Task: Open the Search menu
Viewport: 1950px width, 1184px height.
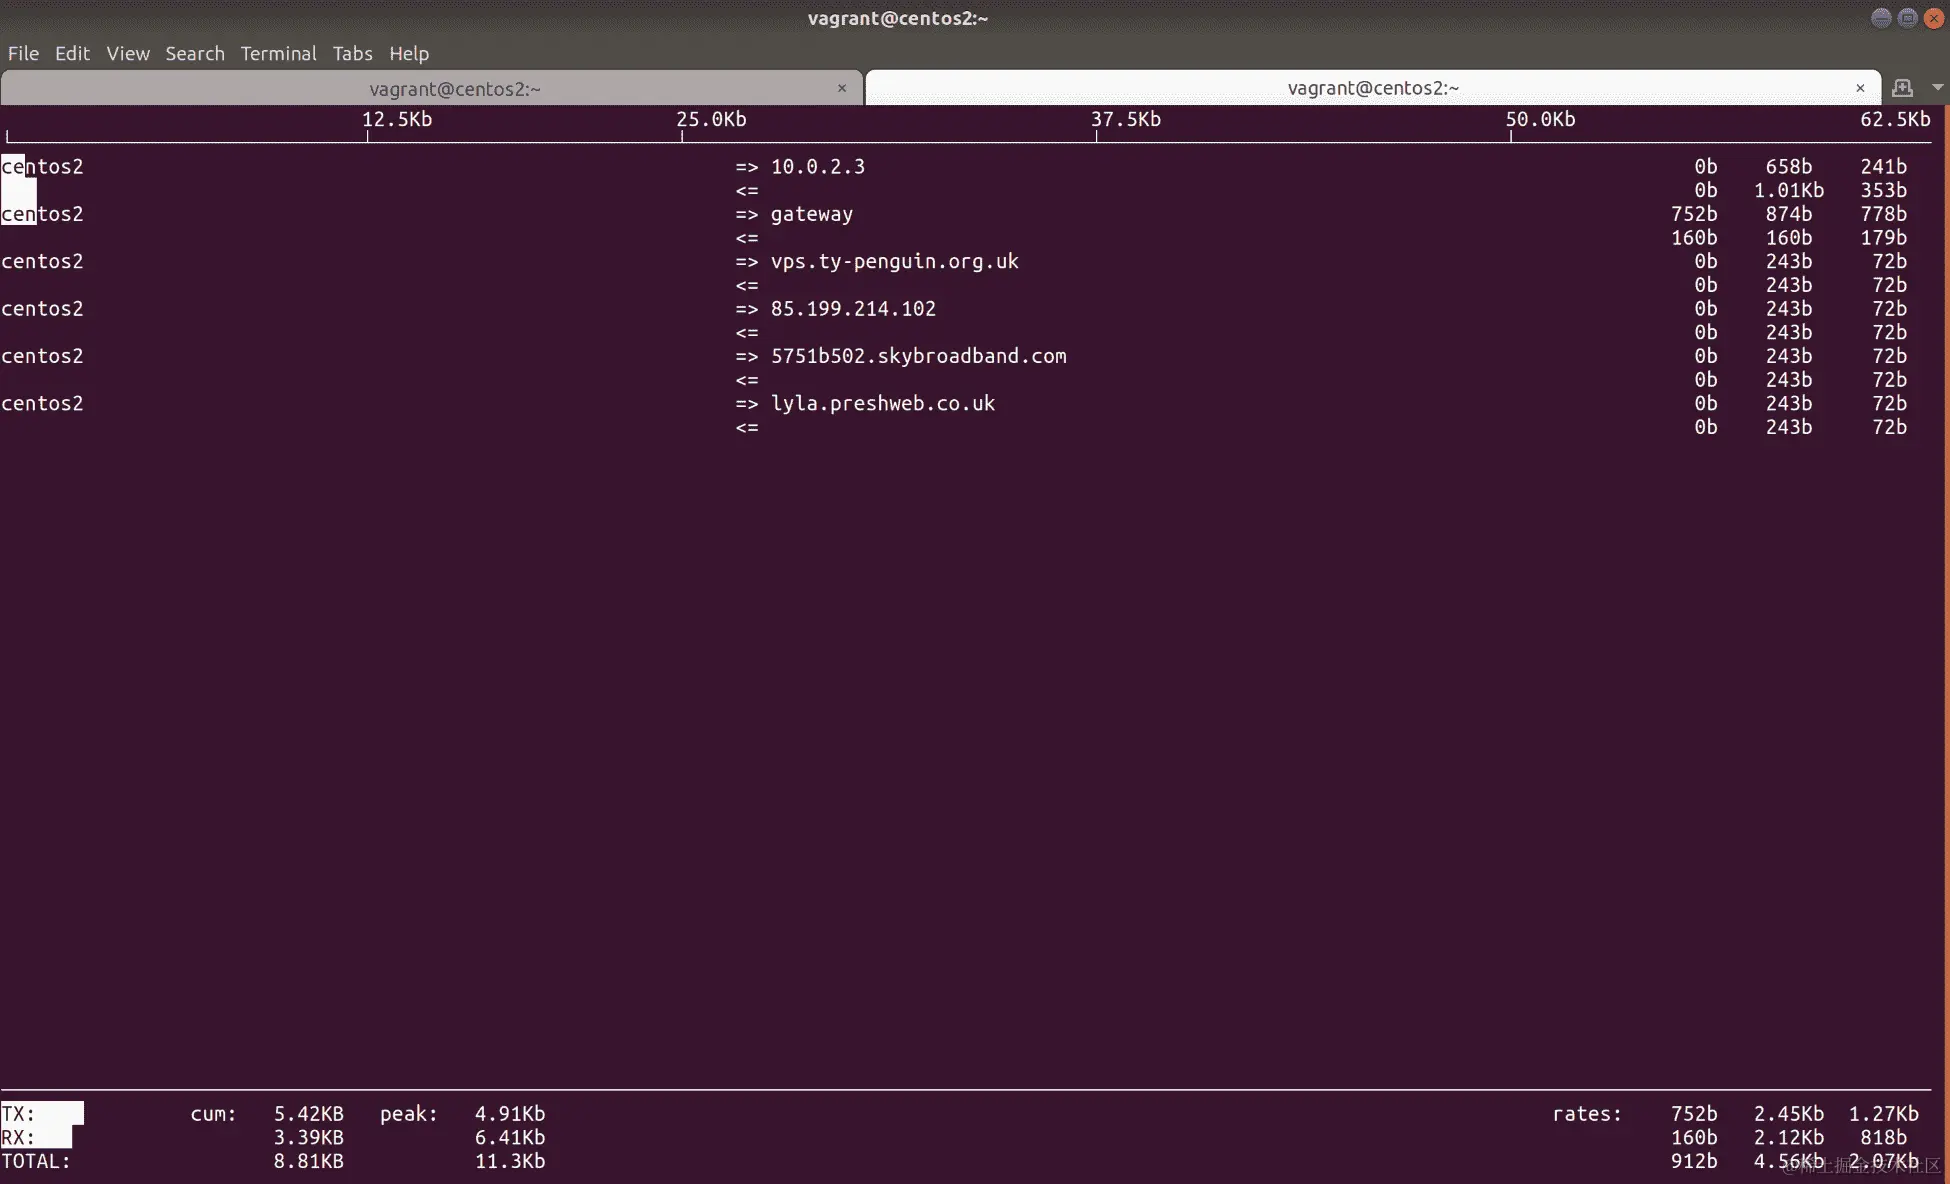Action: (x=195, y=53)
